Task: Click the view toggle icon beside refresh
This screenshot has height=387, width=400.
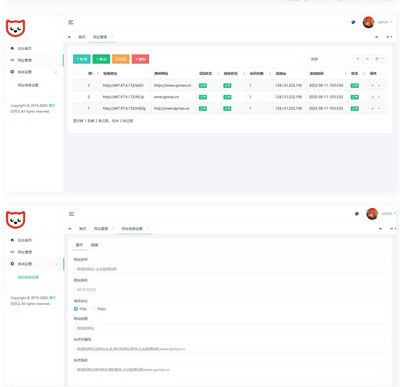Action: pos(367,59)
